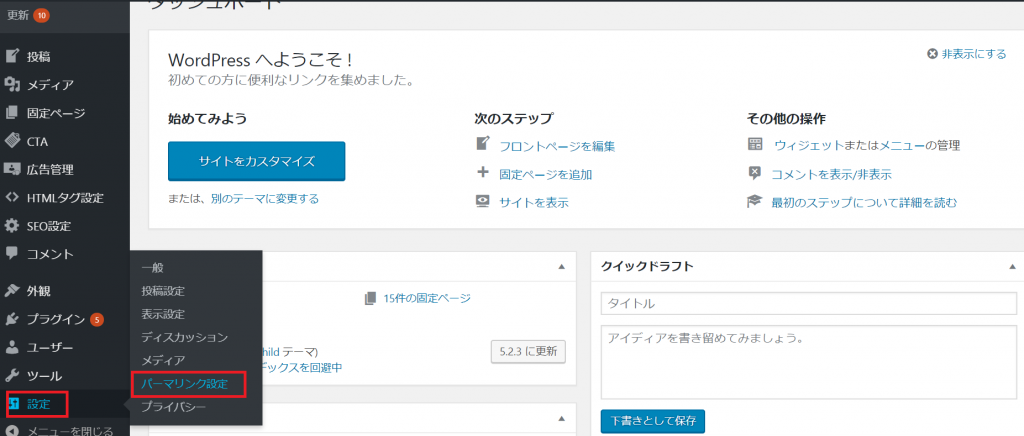
Task: Select パーマリンク設定 in the submenu
Action: 184,384
